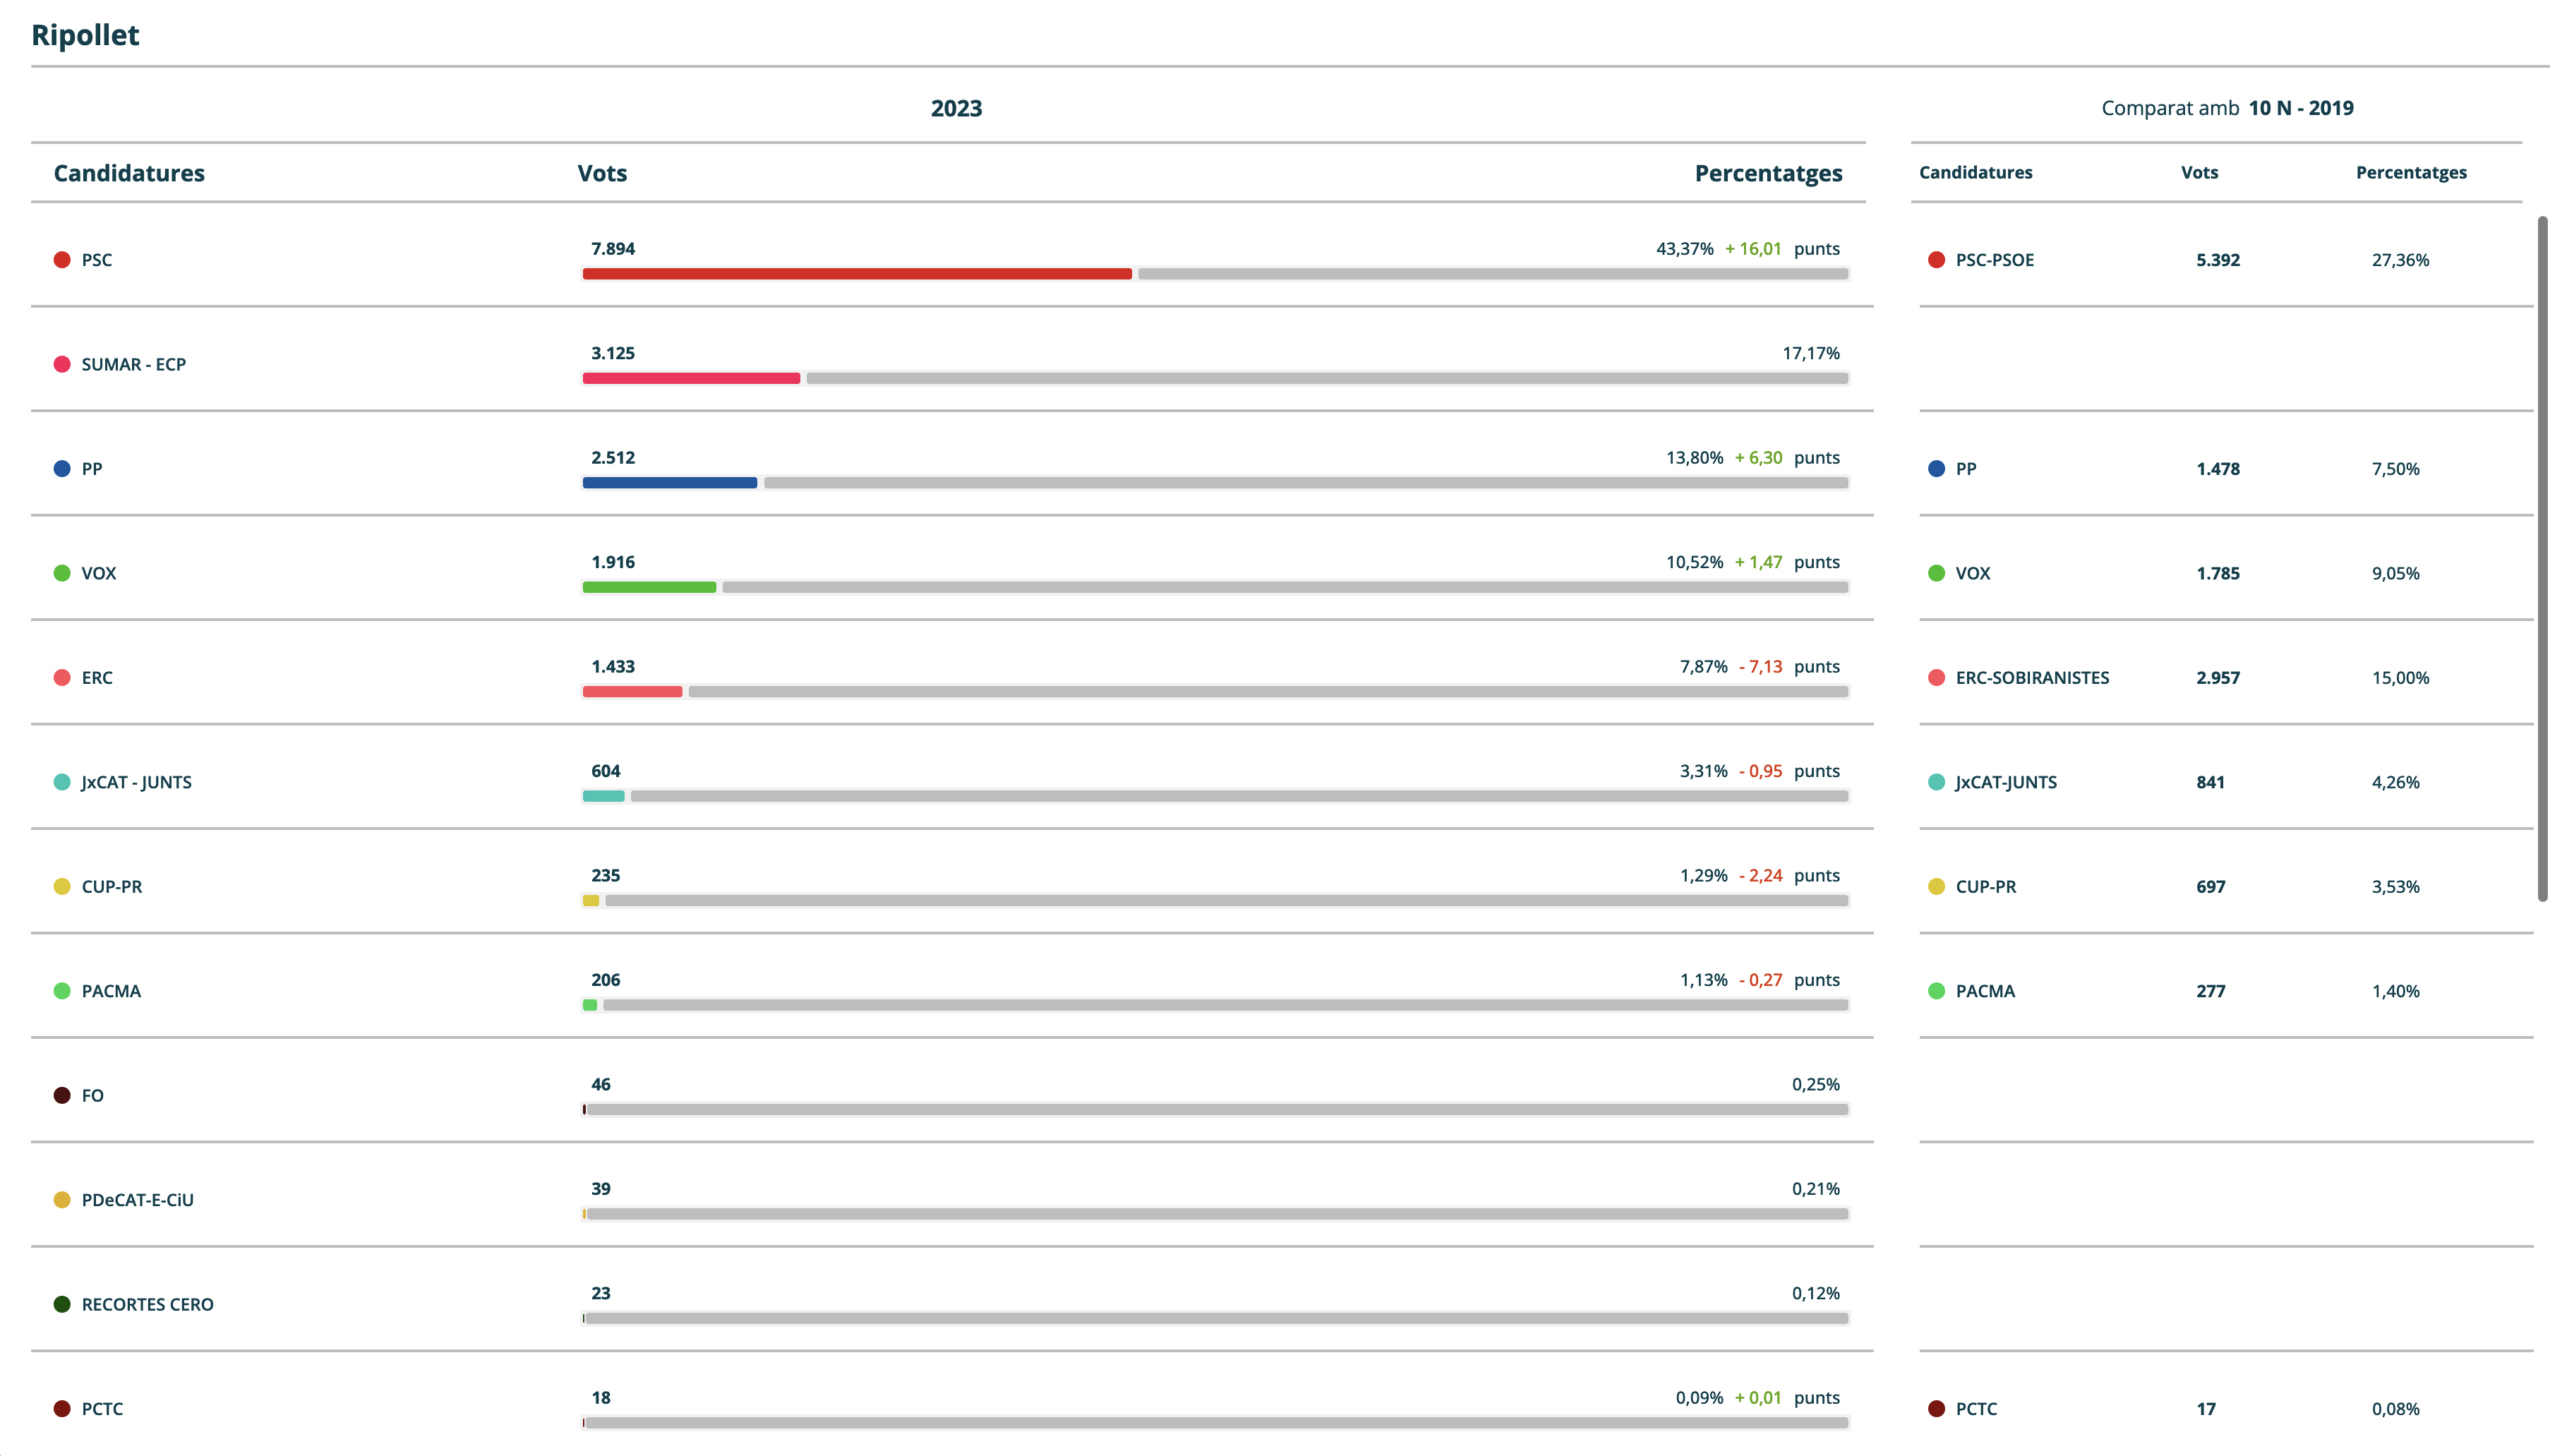Click the PSC red vote progress bar

[856, 274]
